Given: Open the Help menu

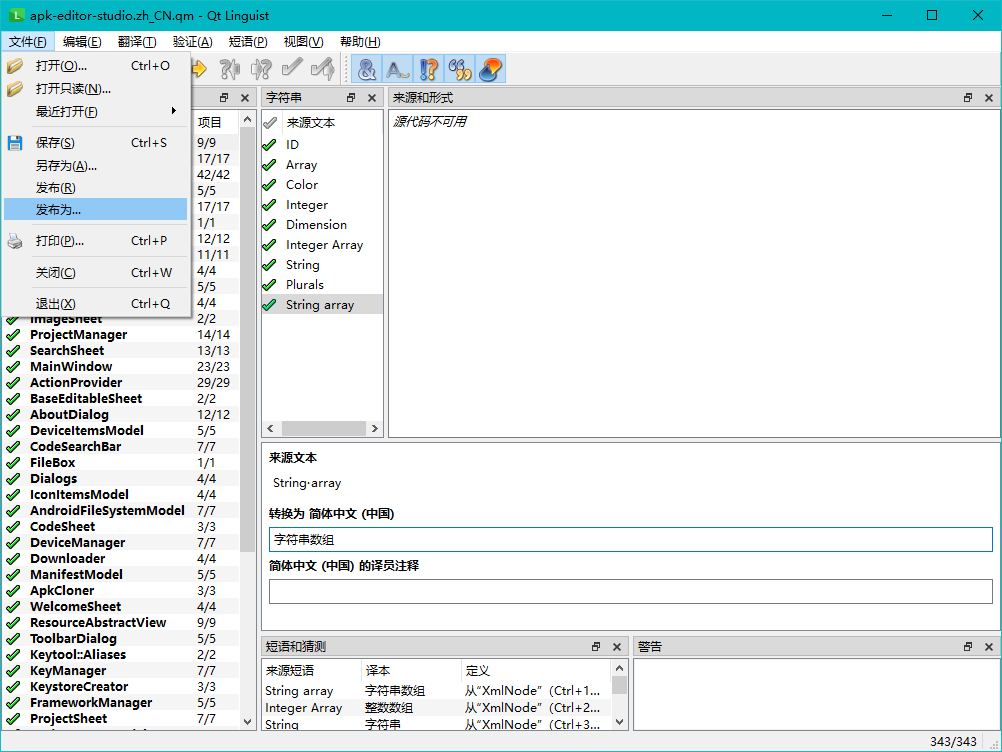Looking at the screenshot, I should [360, 42].
